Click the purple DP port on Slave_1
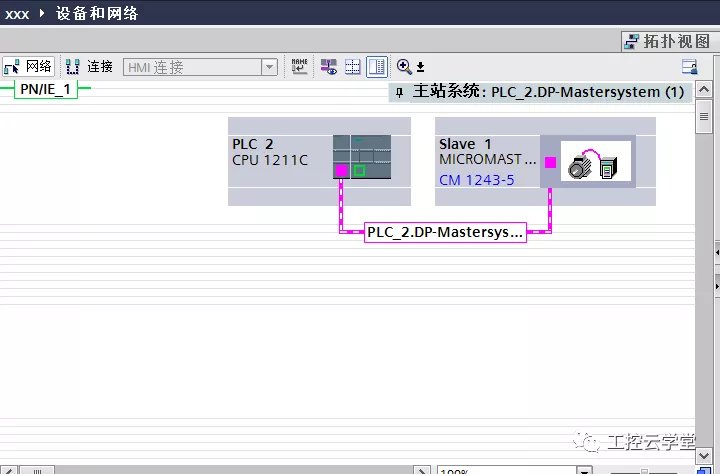 pos(550,162)
